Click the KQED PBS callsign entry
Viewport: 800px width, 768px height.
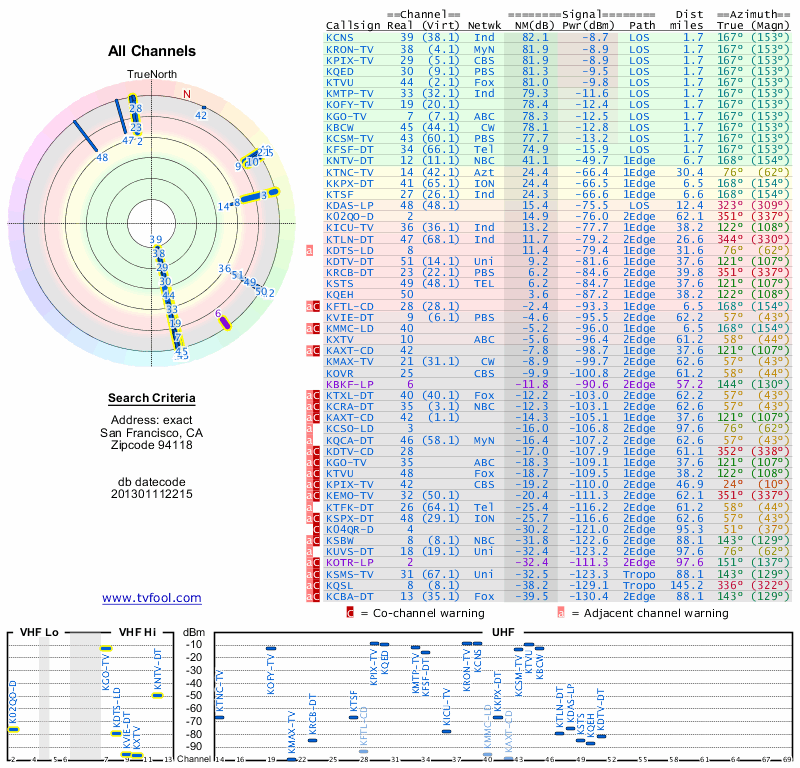[x=339, y=71]
